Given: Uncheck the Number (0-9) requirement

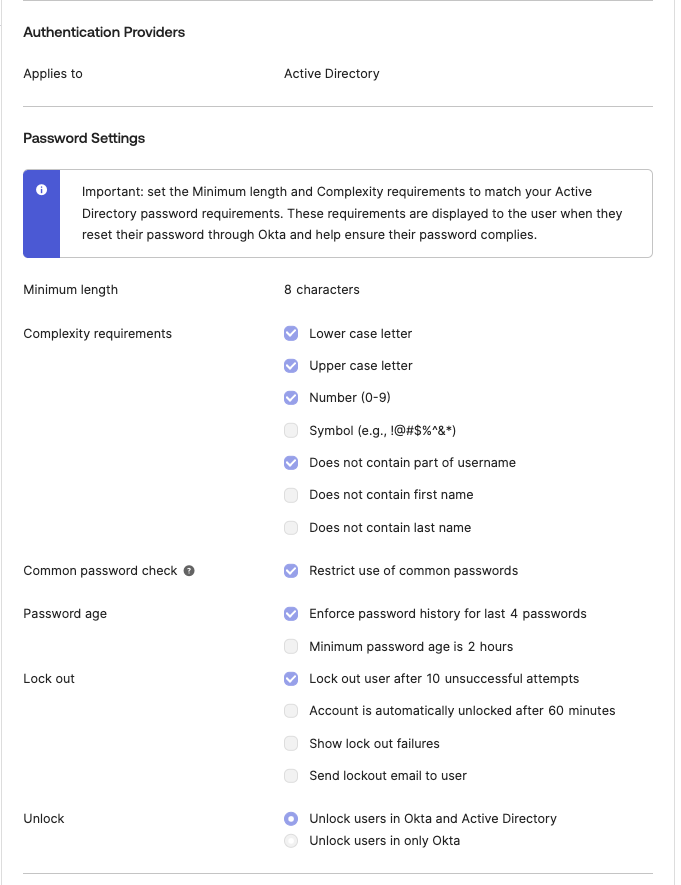Looking at the screenshot, I should tap(290, 397).
